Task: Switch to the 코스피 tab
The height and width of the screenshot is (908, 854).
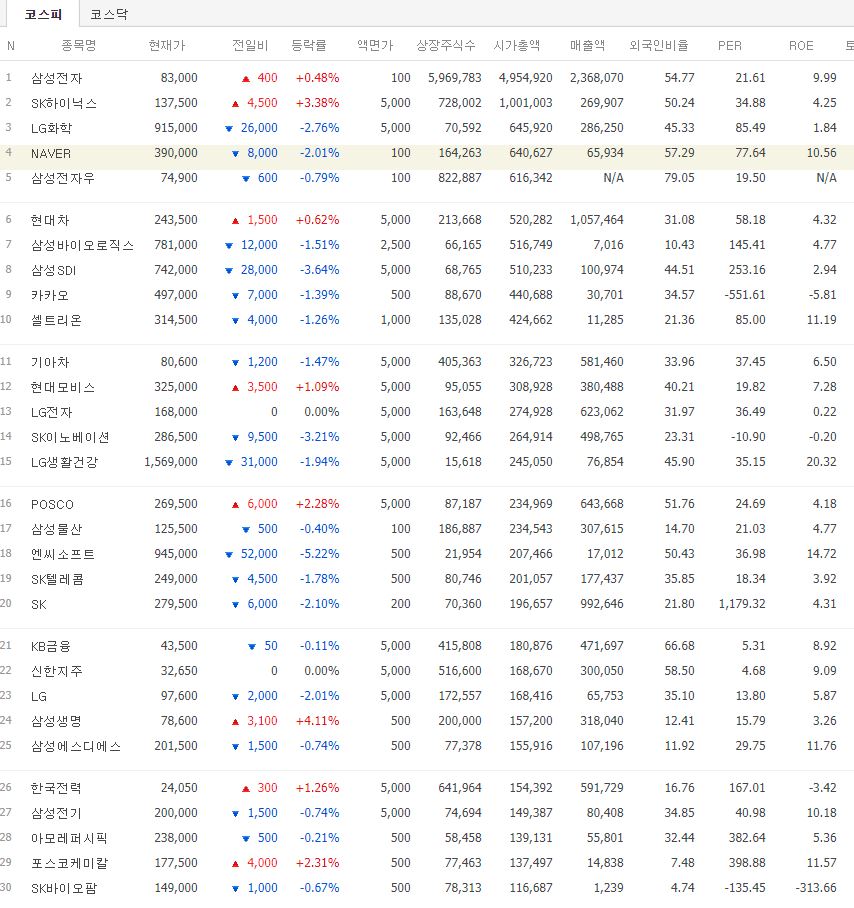Action: click(x=43, y=14)
